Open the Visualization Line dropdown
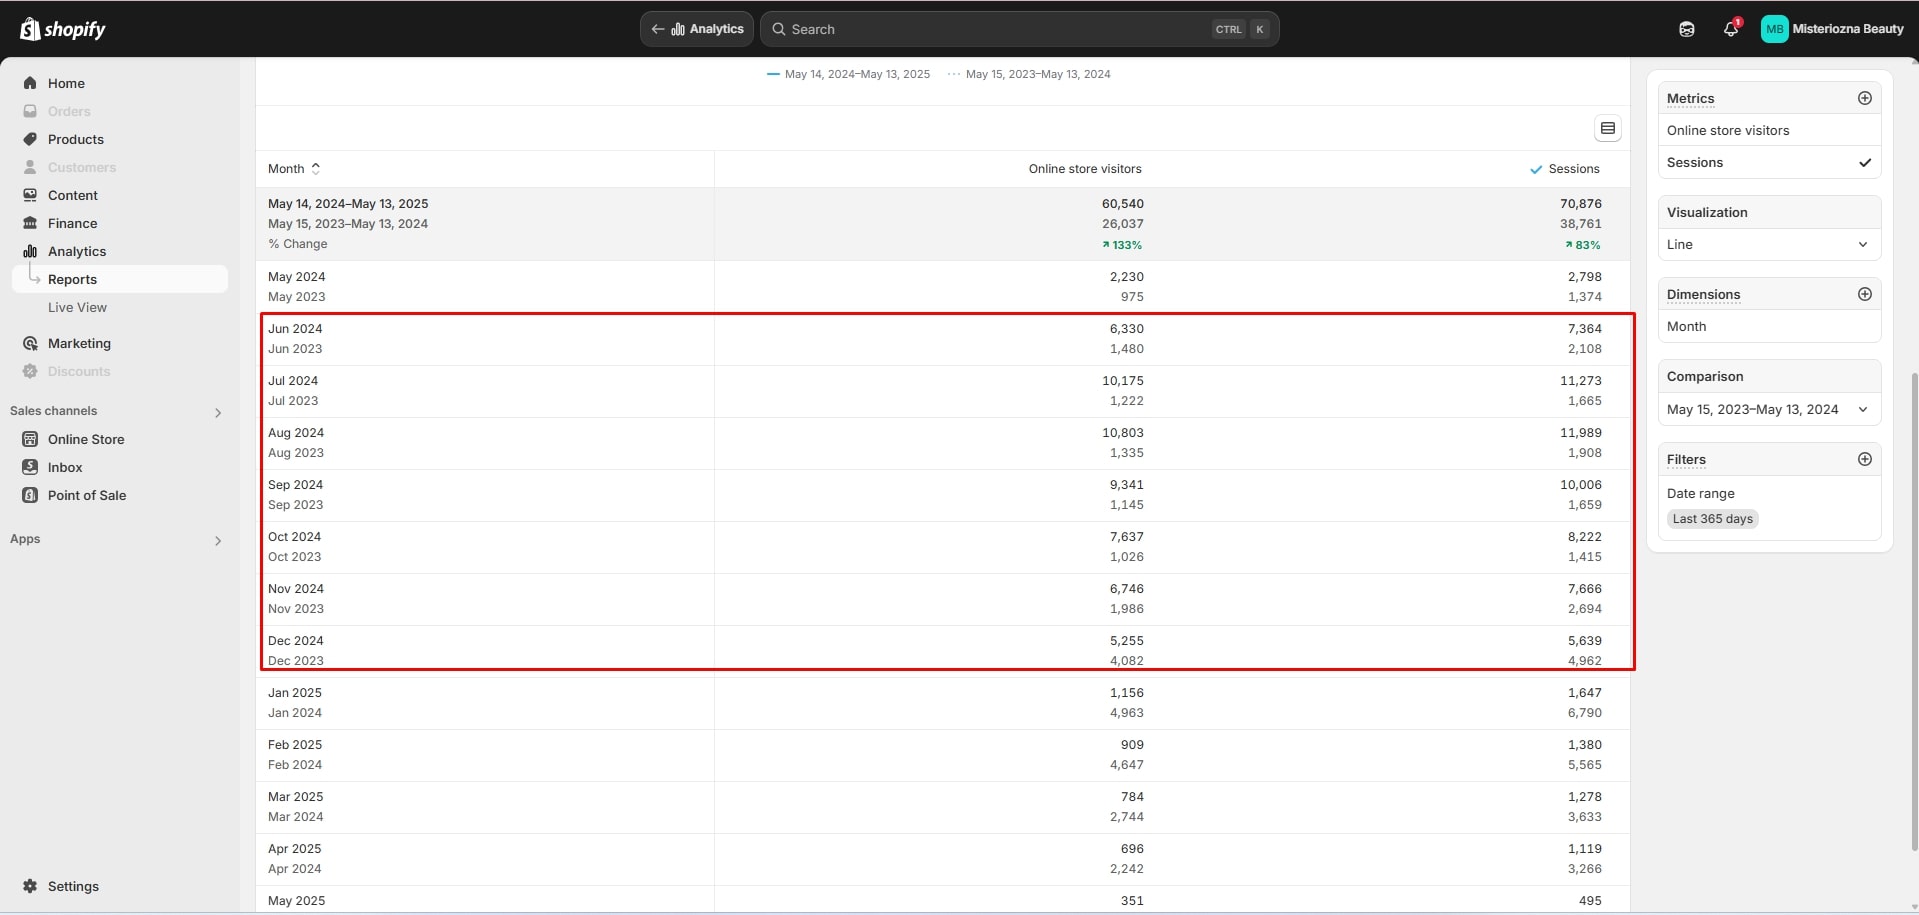 pyautogui.click(x=1768, y=244)
